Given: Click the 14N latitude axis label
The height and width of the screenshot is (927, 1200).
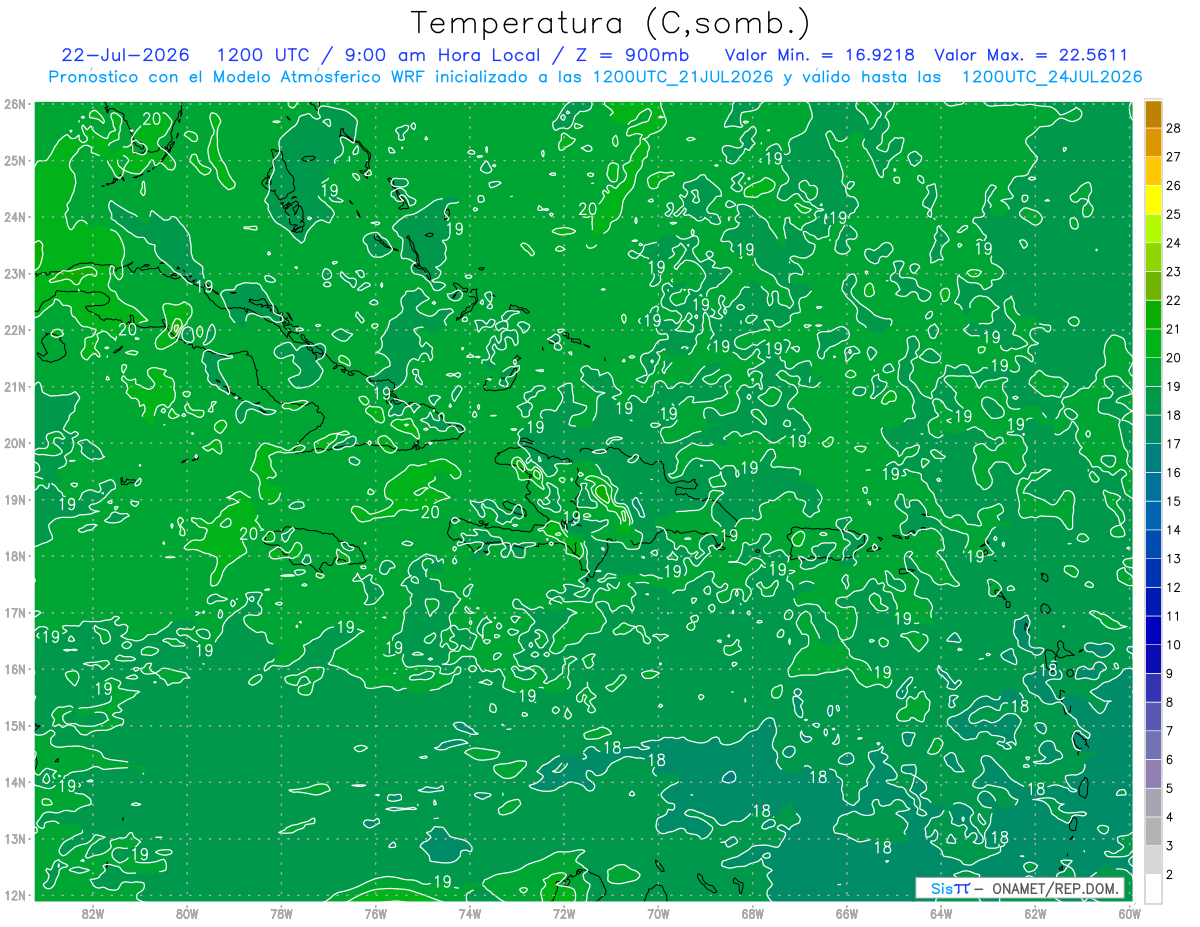Looking at the screenshot, I should (14, 782).
